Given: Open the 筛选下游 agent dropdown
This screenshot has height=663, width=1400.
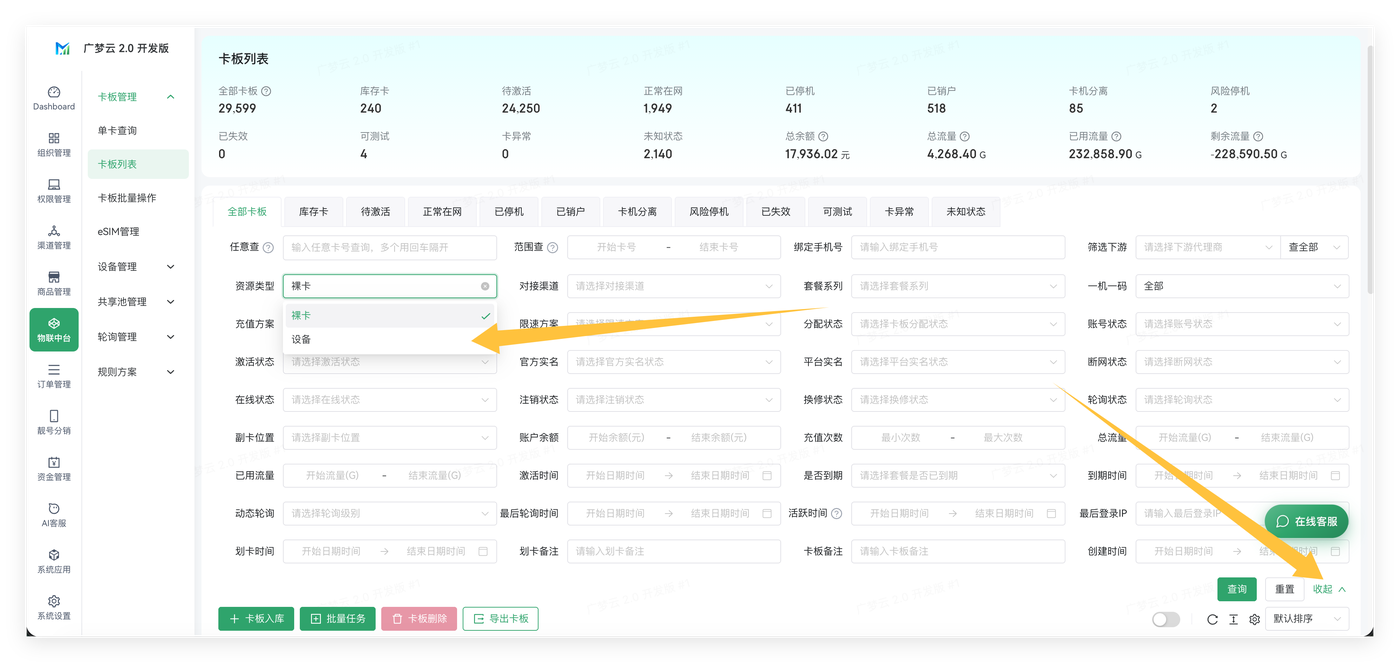Looking at the screenshot, I should tap(1208, 247).
